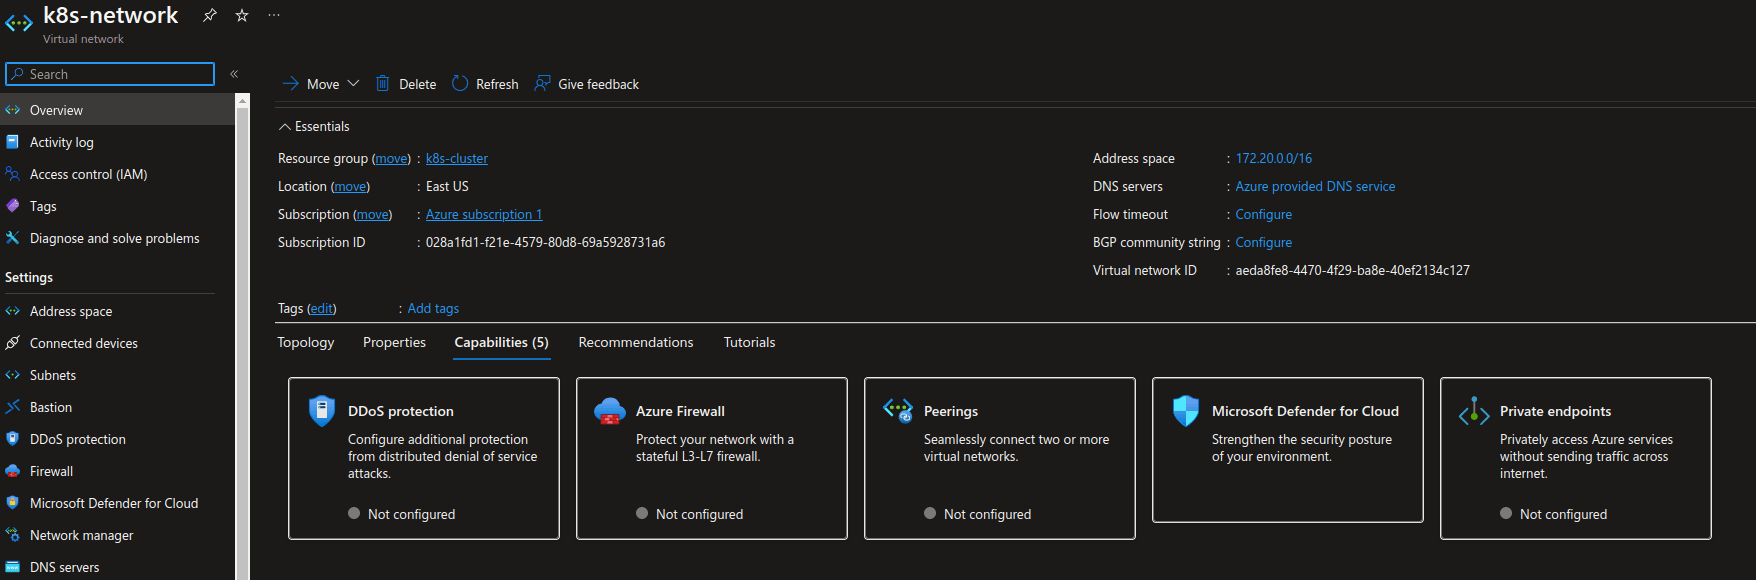Open the Firewall sidebar entry
The image size is (1756, 580).
pyautogui.click(x=51, y=471)
